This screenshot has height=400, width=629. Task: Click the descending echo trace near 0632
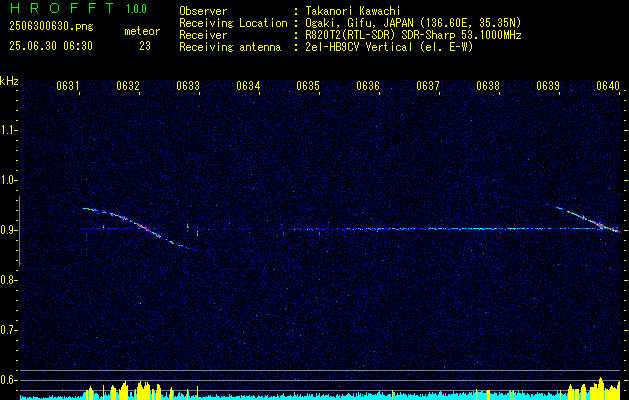138,226
